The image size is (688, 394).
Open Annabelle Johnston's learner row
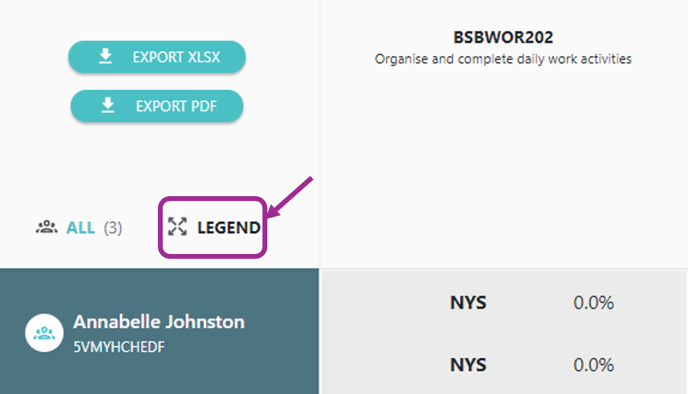coord(159,332)
